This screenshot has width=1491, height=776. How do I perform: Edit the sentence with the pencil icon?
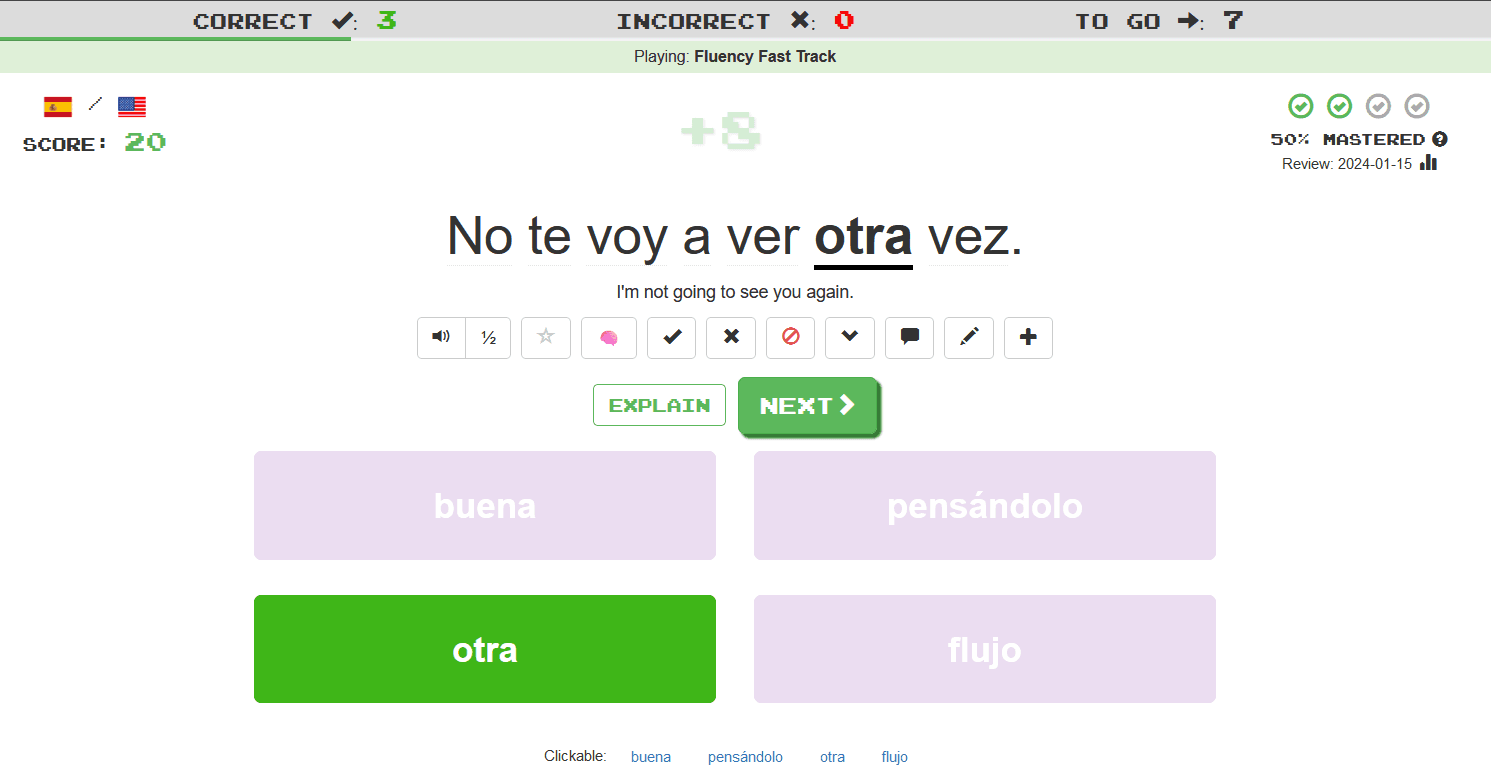pyautogui.click(x=968, y=338)
